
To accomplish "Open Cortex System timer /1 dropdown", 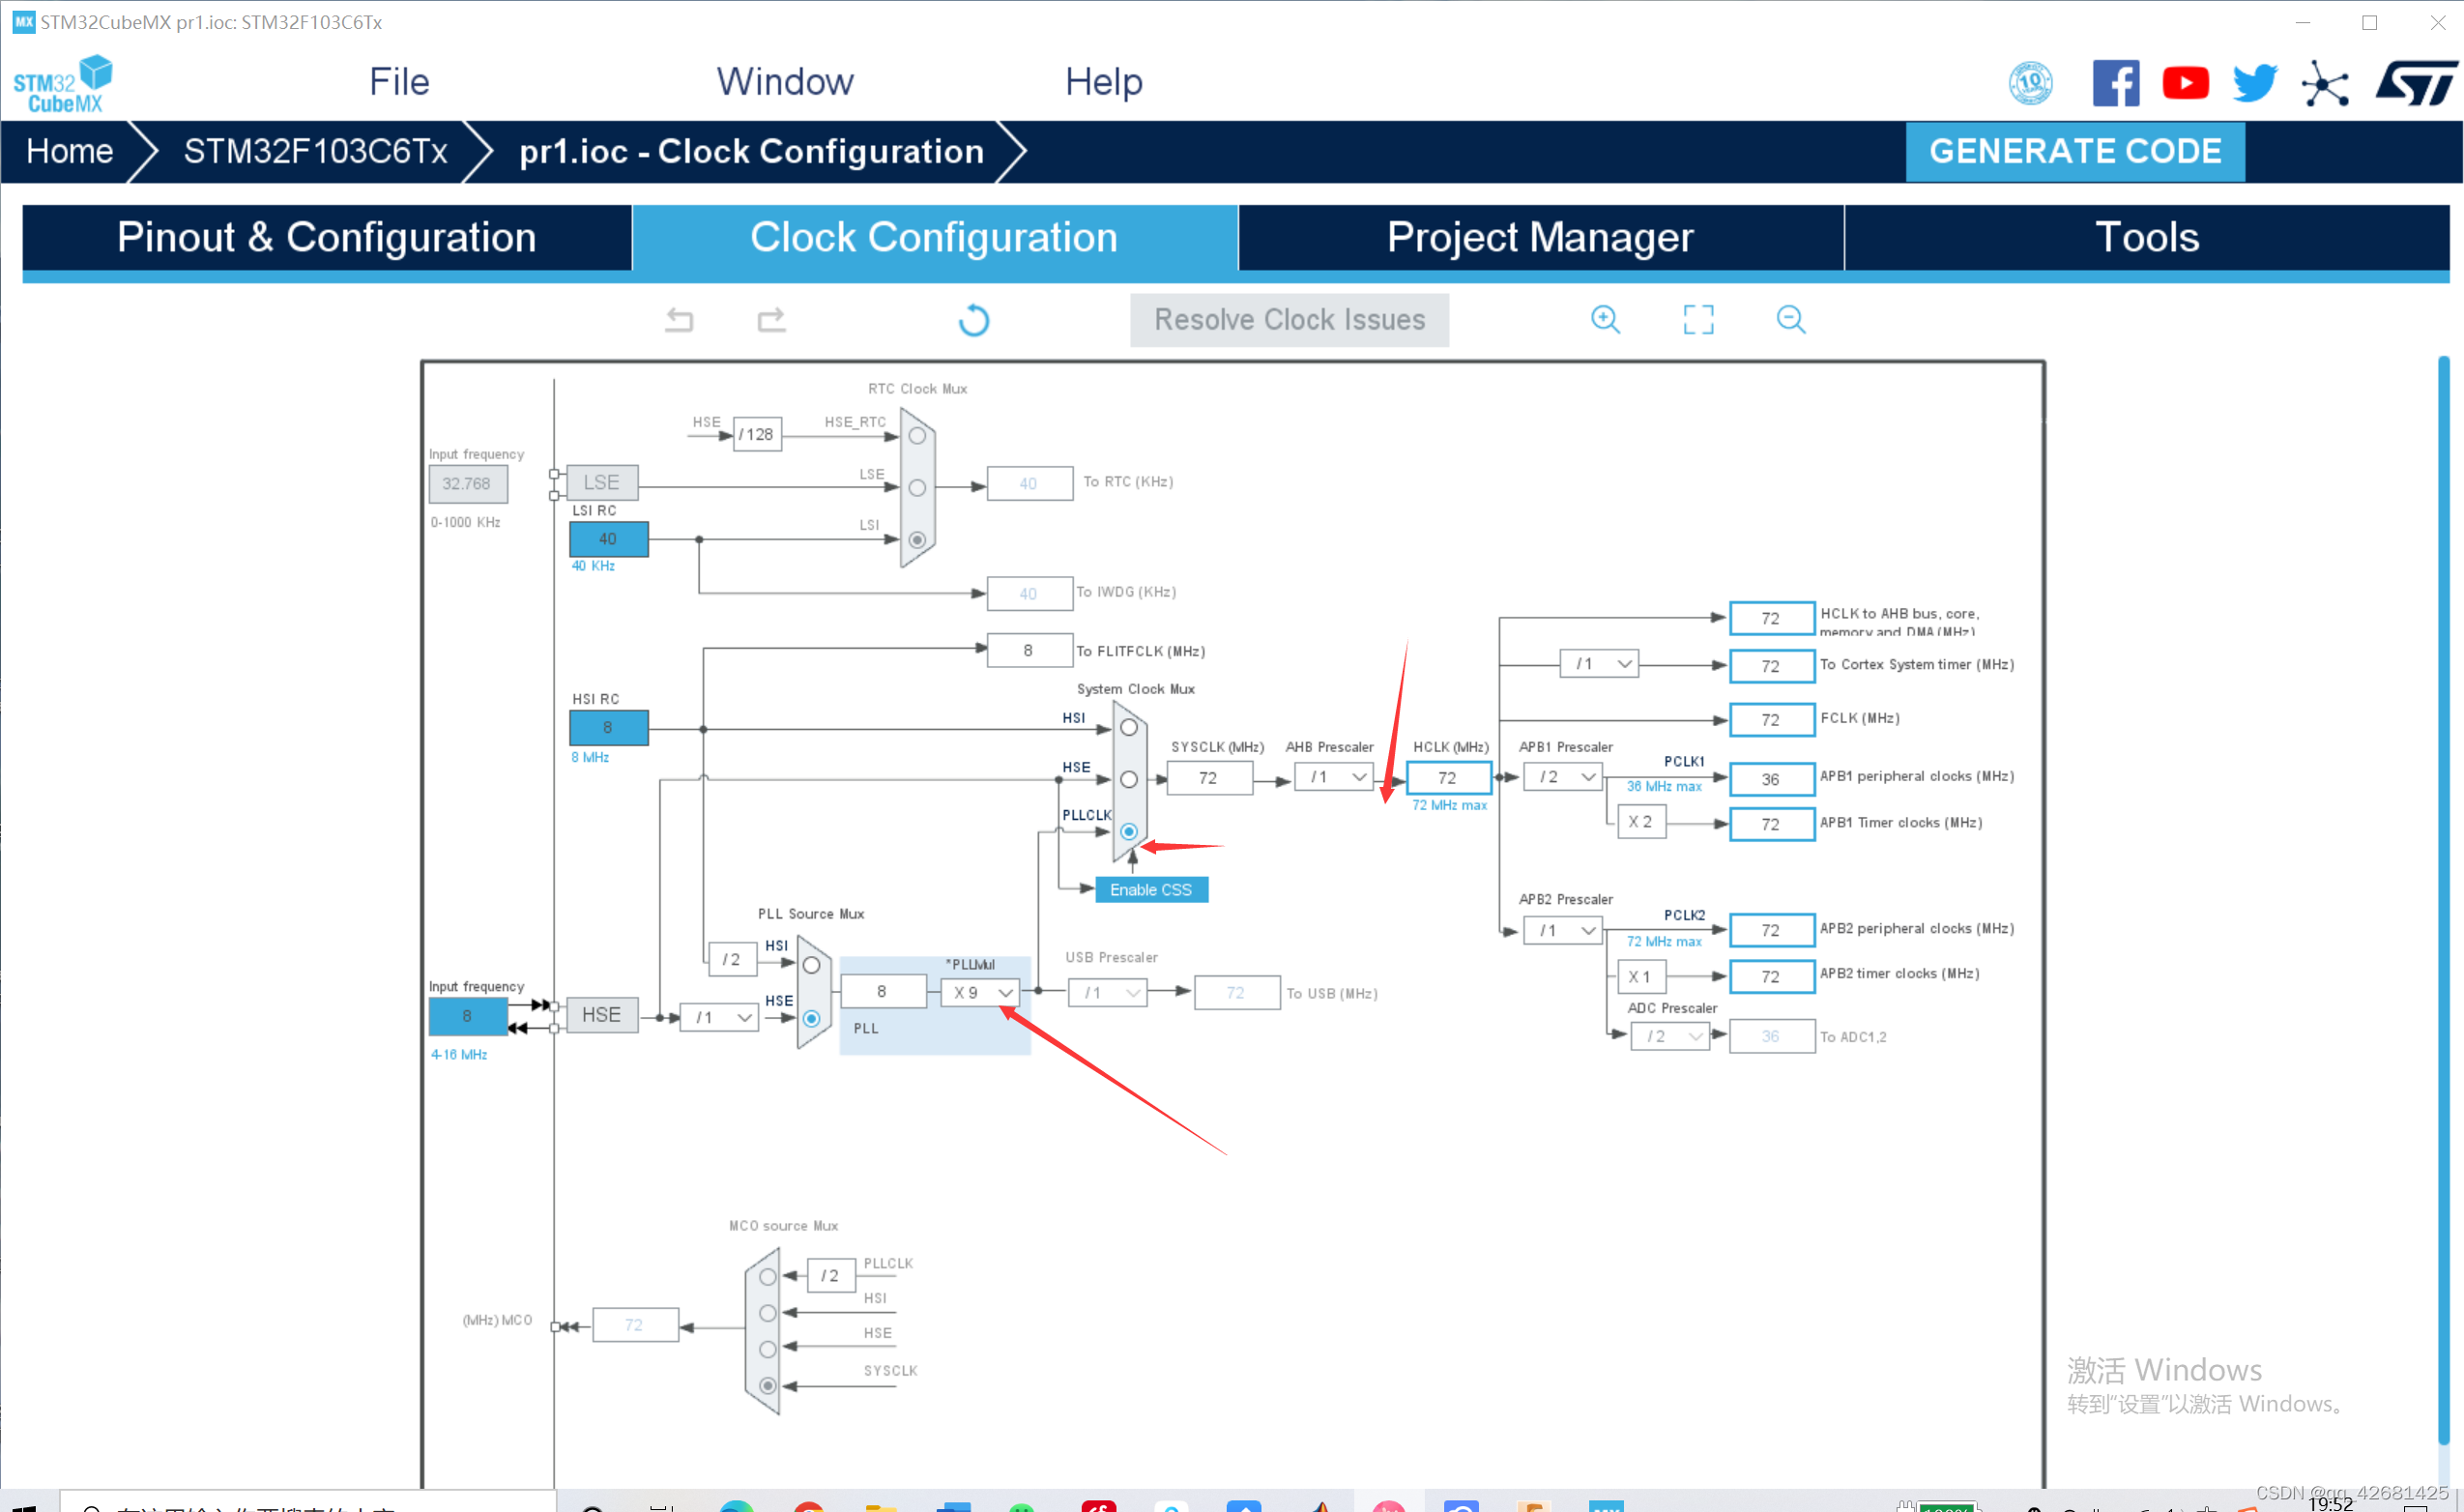I will [1599, 663].
